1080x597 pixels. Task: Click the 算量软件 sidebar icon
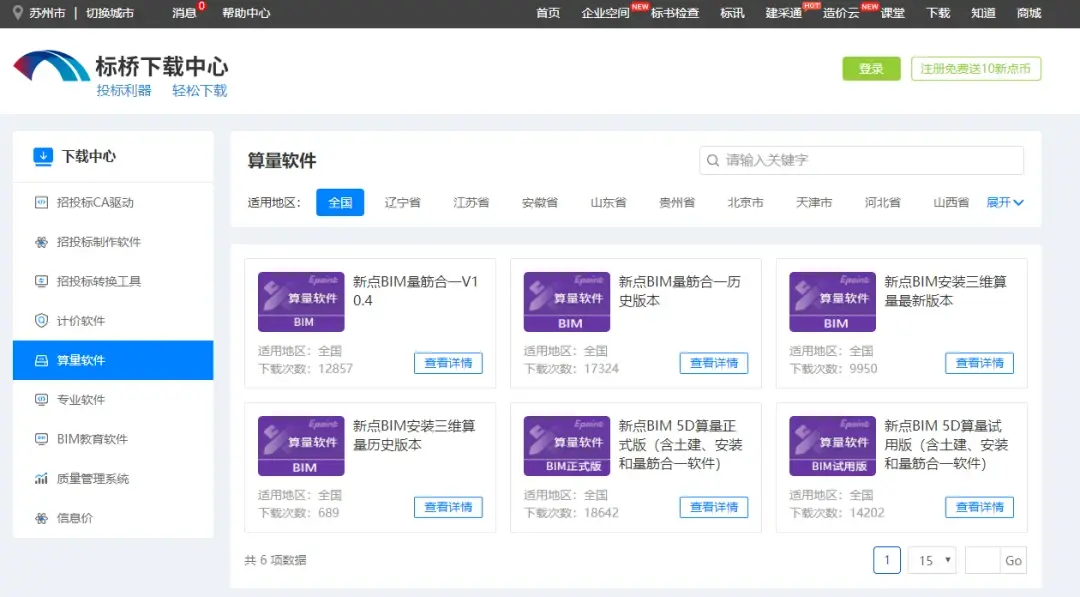click(41, 360)
